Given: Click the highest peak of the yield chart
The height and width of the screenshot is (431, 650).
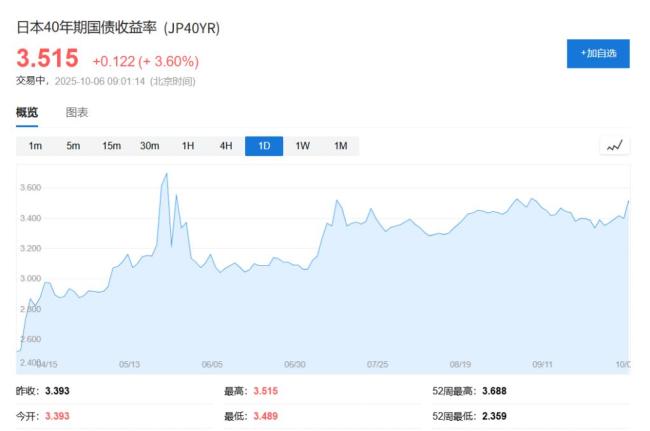Looking at the screenshot, I should coord(167,174).
